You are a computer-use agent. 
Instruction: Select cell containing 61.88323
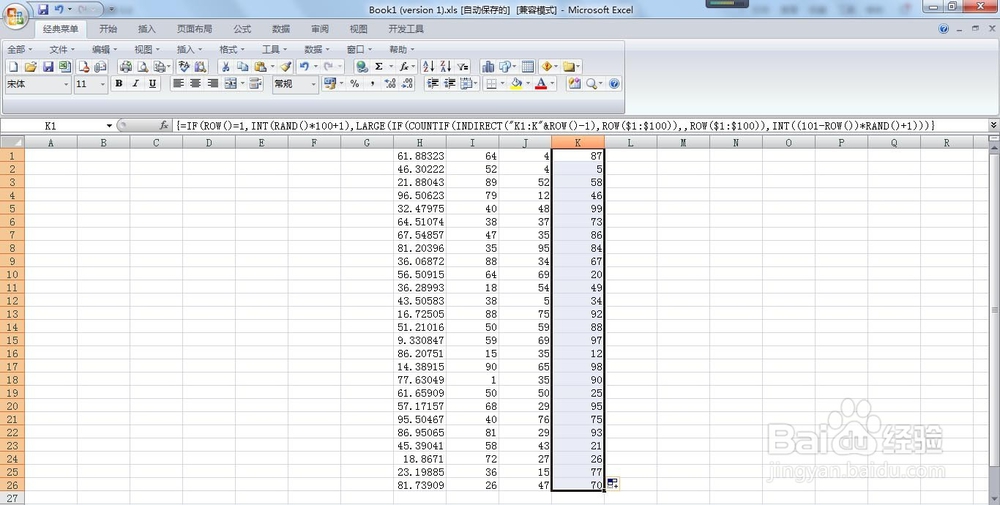click(420, 156)
